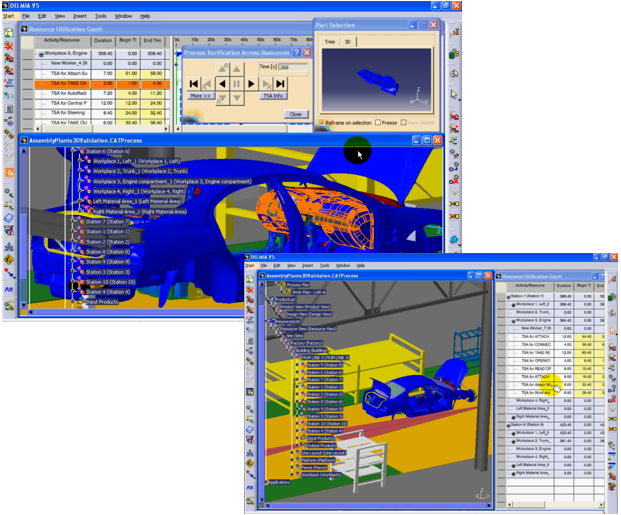Click the pause button in Process Verification
Viewport: 621px width, 515px height.
(237, 84)
